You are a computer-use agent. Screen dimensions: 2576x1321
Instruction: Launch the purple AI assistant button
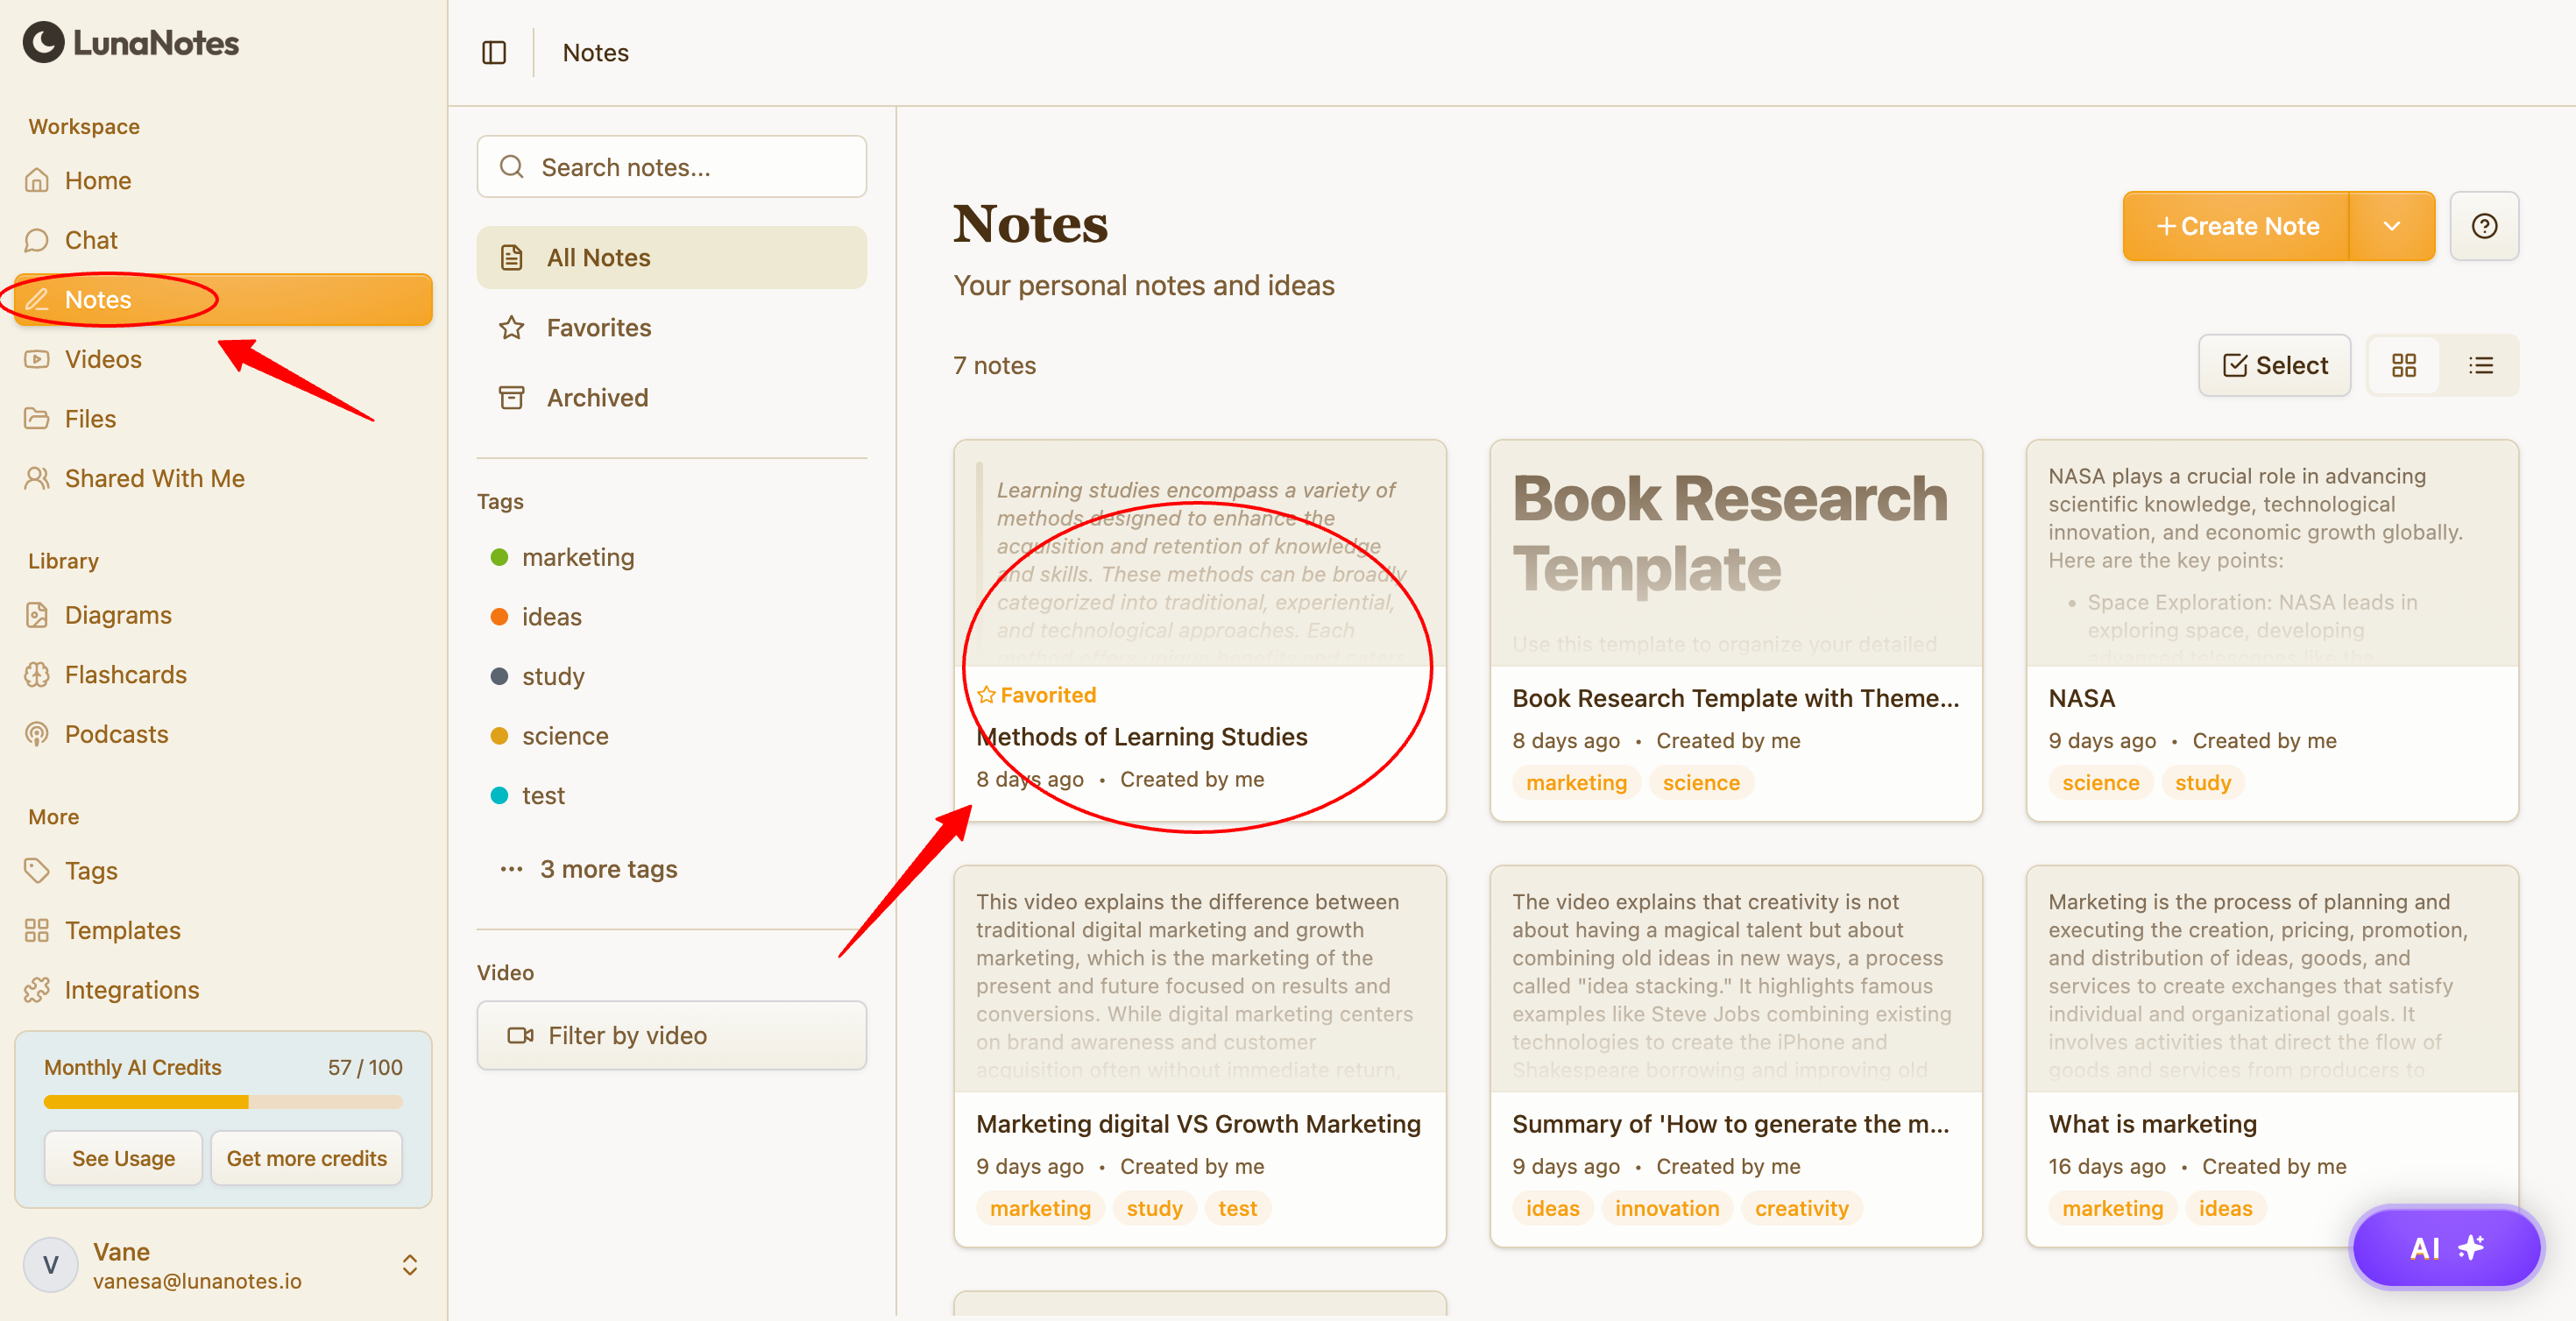pyautogui.click(x=2446, y=1247)
